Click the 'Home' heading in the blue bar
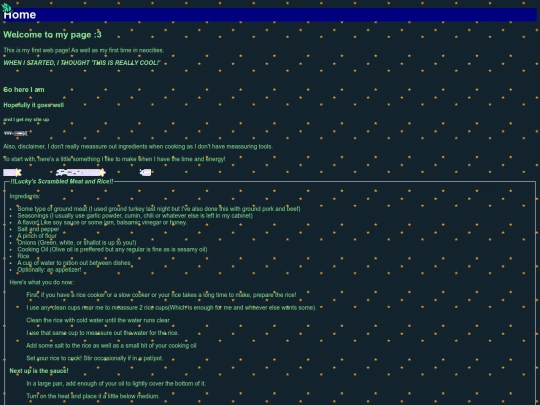Screen dimensions: 540x405 coord(20,15)
